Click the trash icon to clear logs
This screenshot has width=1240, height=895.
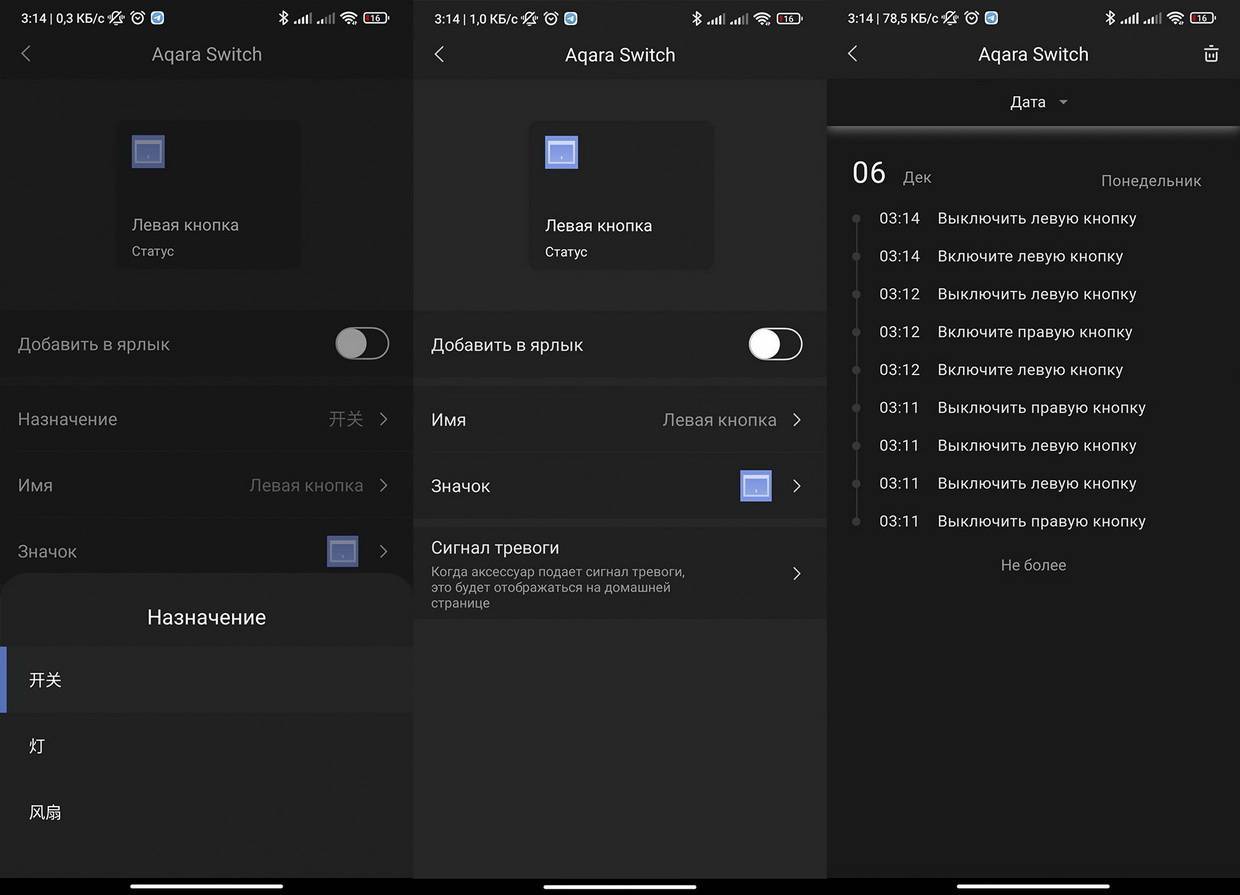tap(1211, 55)
